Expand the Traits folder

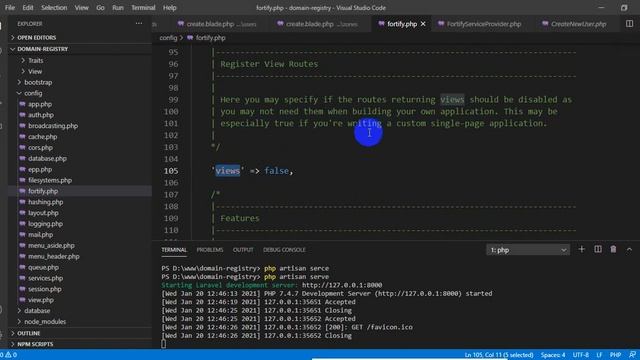(x=36, y=60)
